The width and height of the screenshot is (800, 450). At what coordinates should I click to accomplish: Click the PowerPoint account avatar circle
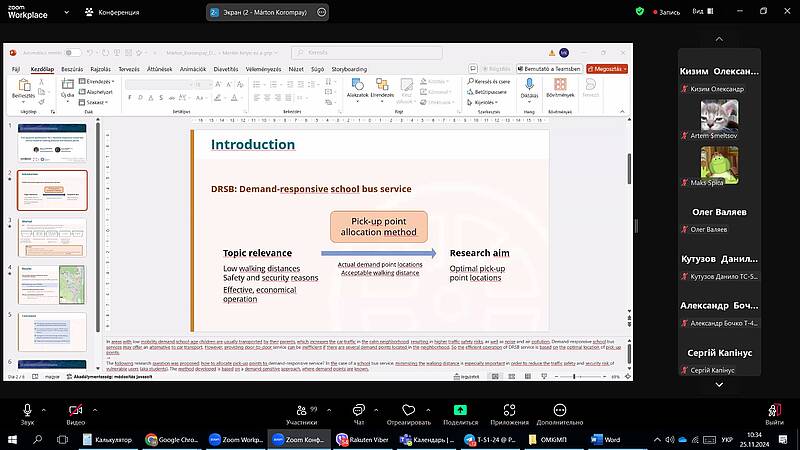(x=564, y=53)
